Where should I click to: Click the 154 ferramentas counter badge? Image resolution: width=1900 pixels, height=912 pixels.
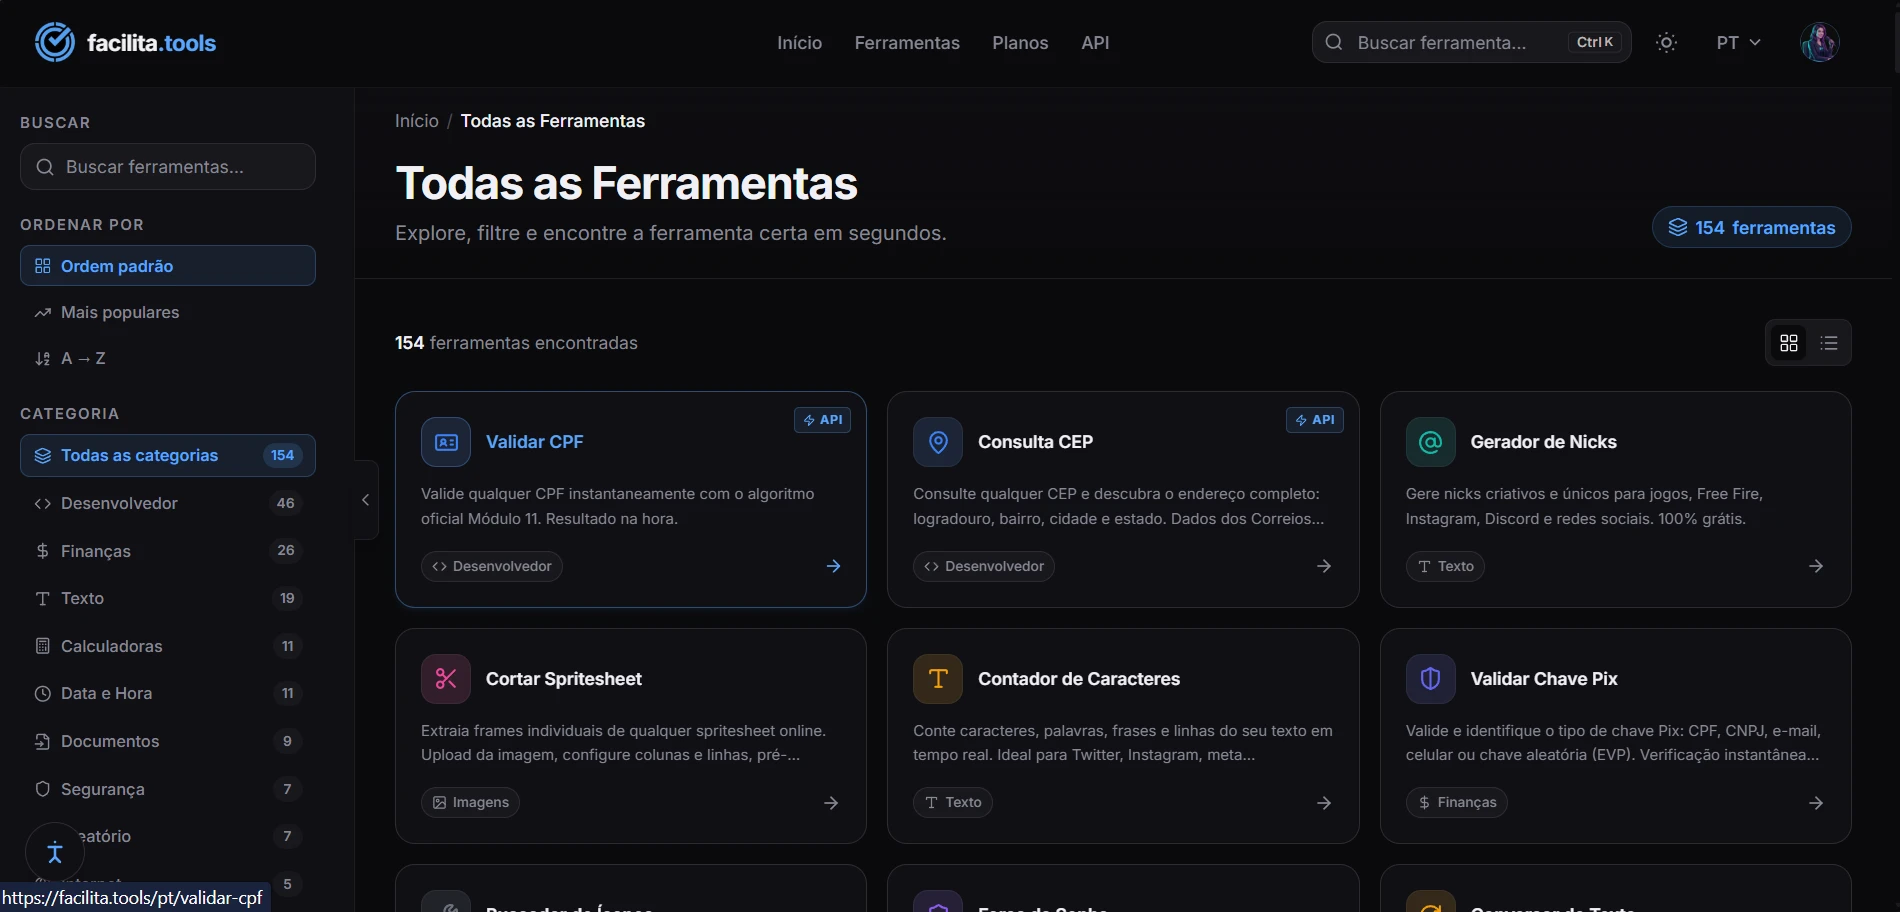(x=1750, y=227)
